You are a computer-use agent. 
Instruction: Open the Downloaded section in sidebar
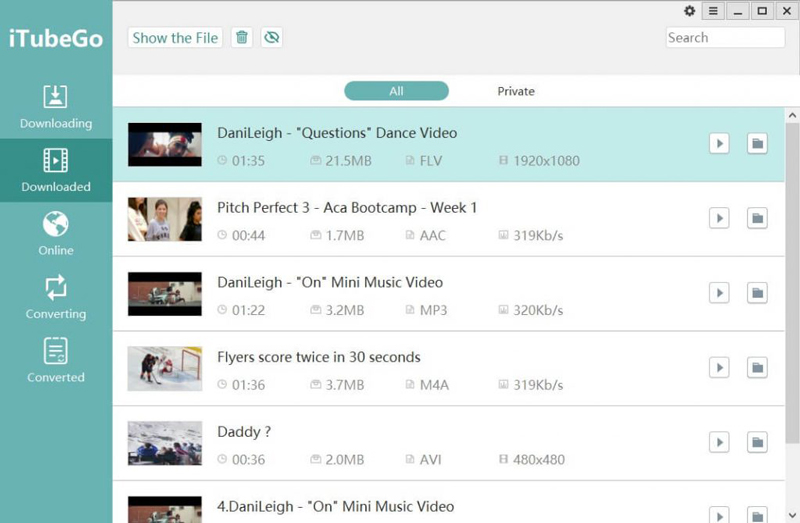[56, 170]
